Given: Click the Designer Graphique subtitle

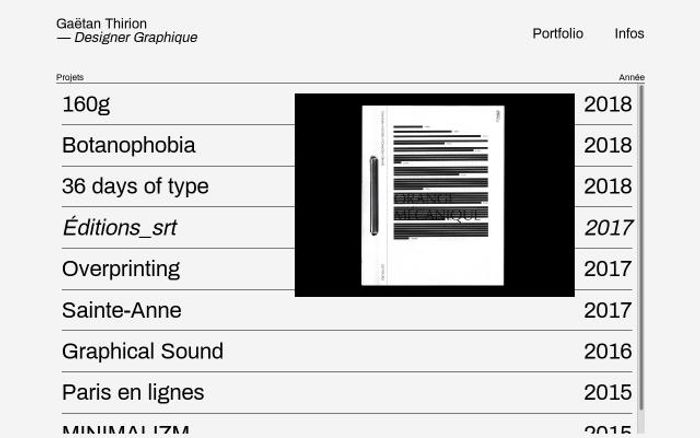Looking at the screenshot, I should (127, 38).
